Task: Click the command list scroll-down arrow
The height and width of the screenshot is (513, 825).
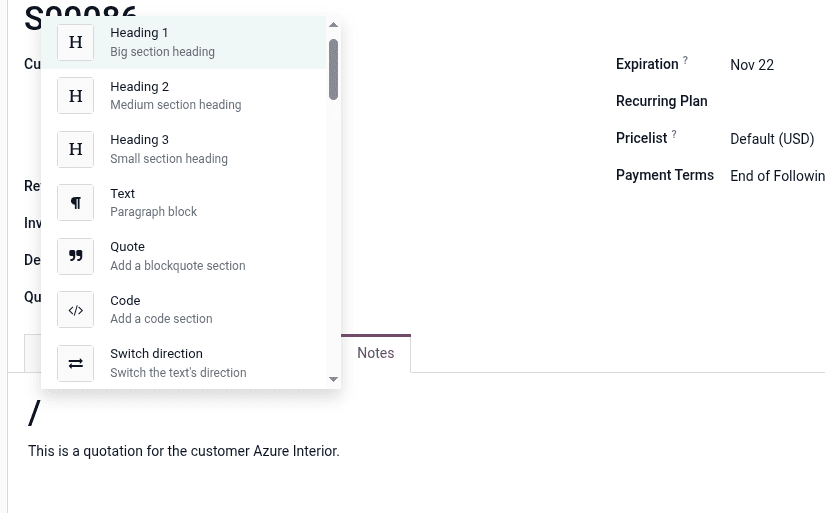Action: pyautogui.click(x=333, y=379)
